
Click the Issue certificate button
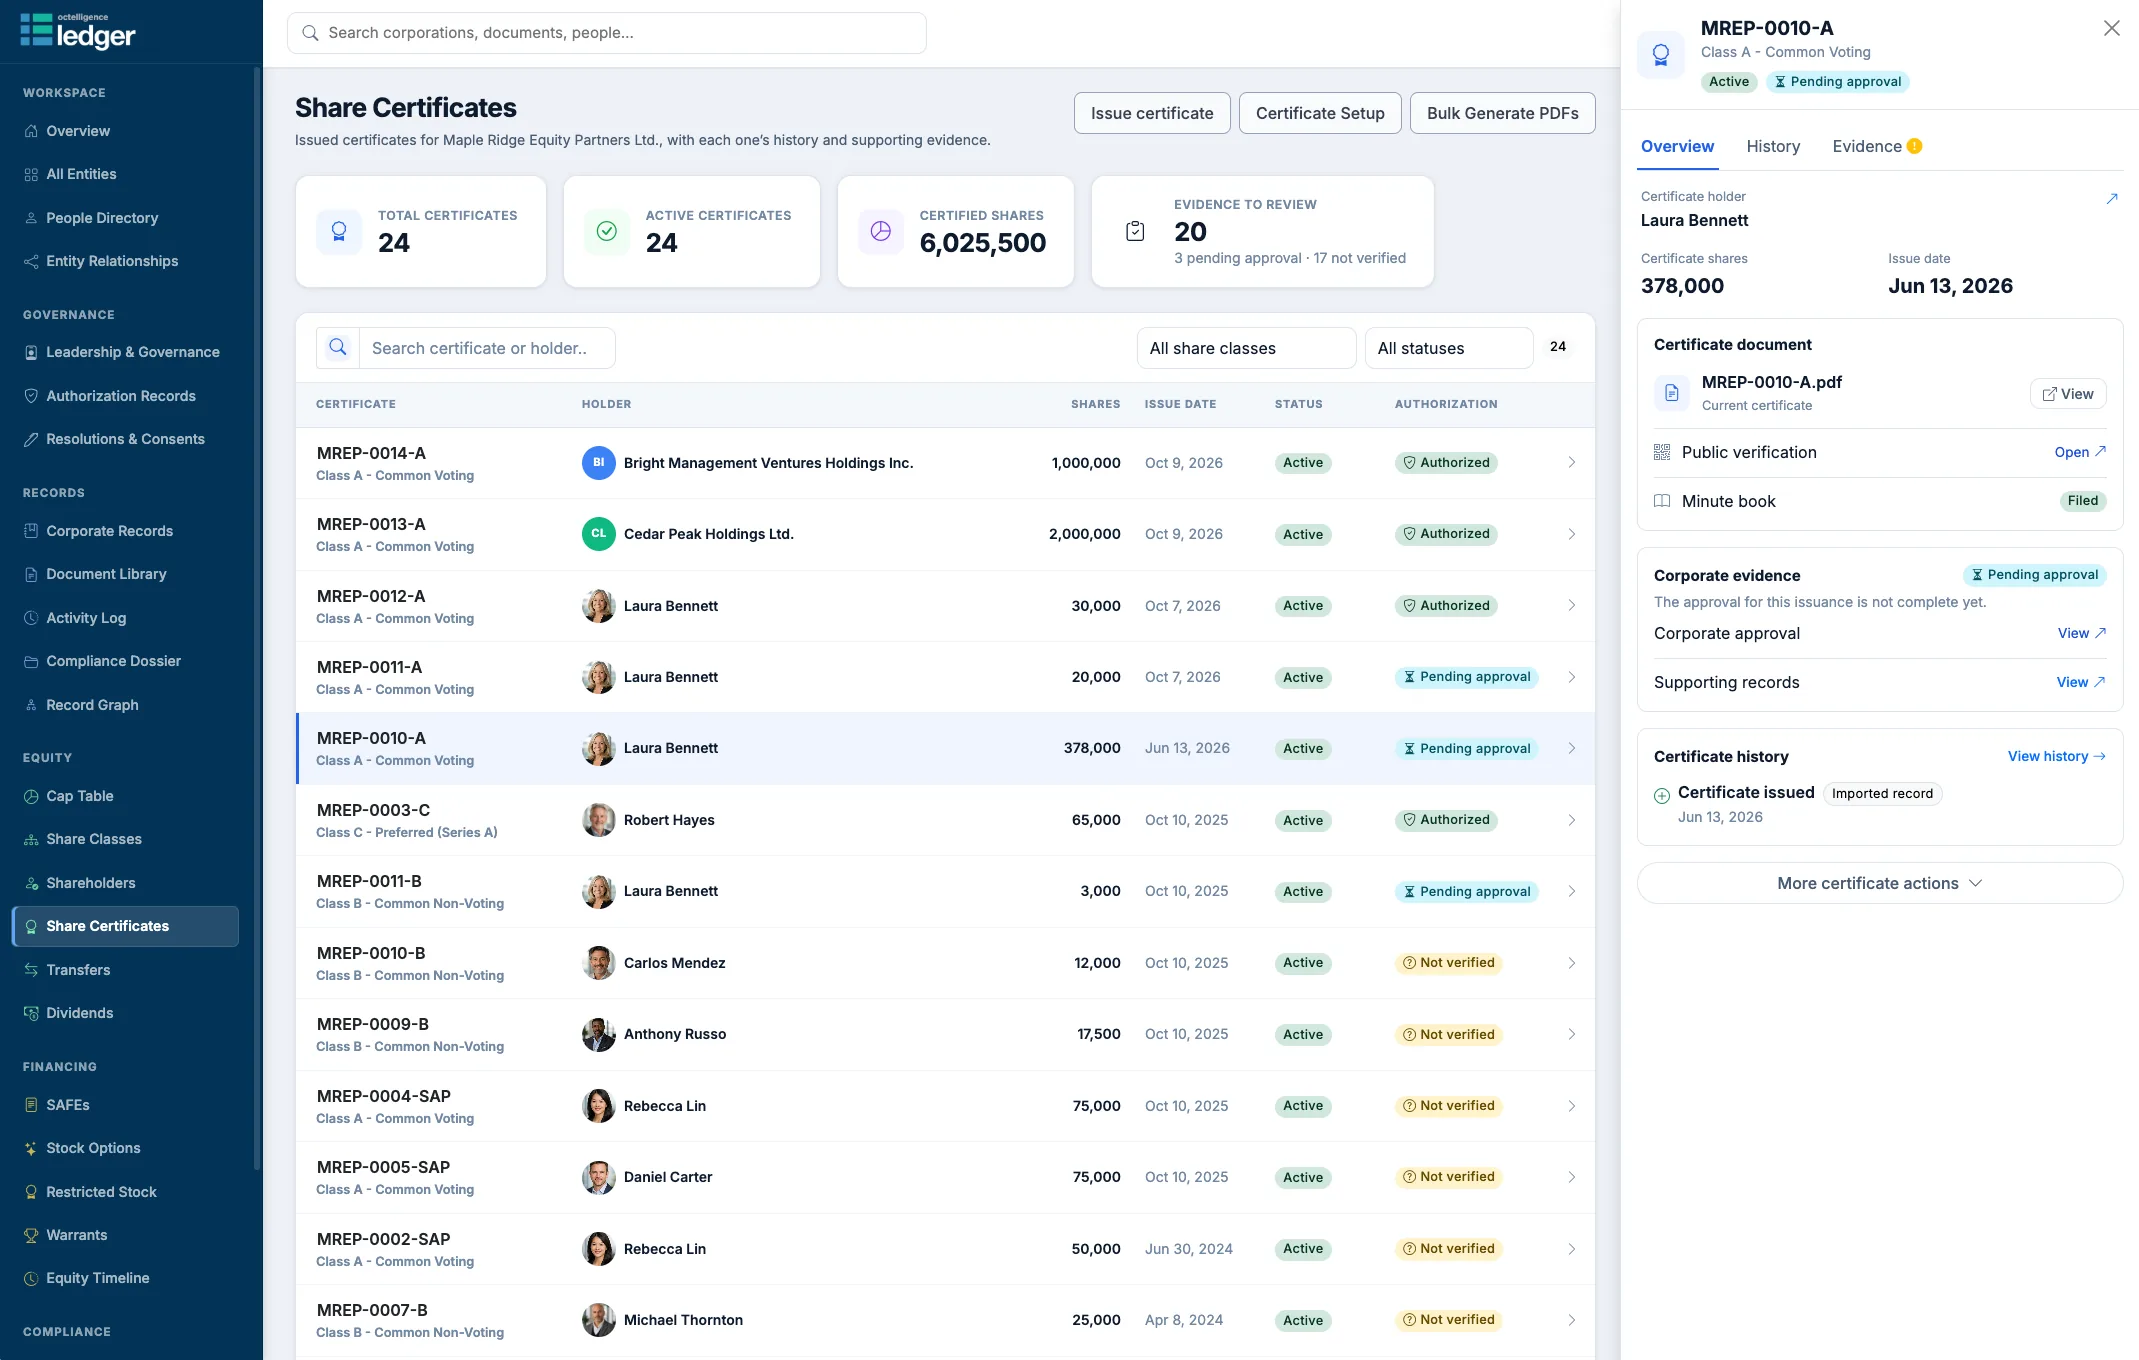[1152, 113]
